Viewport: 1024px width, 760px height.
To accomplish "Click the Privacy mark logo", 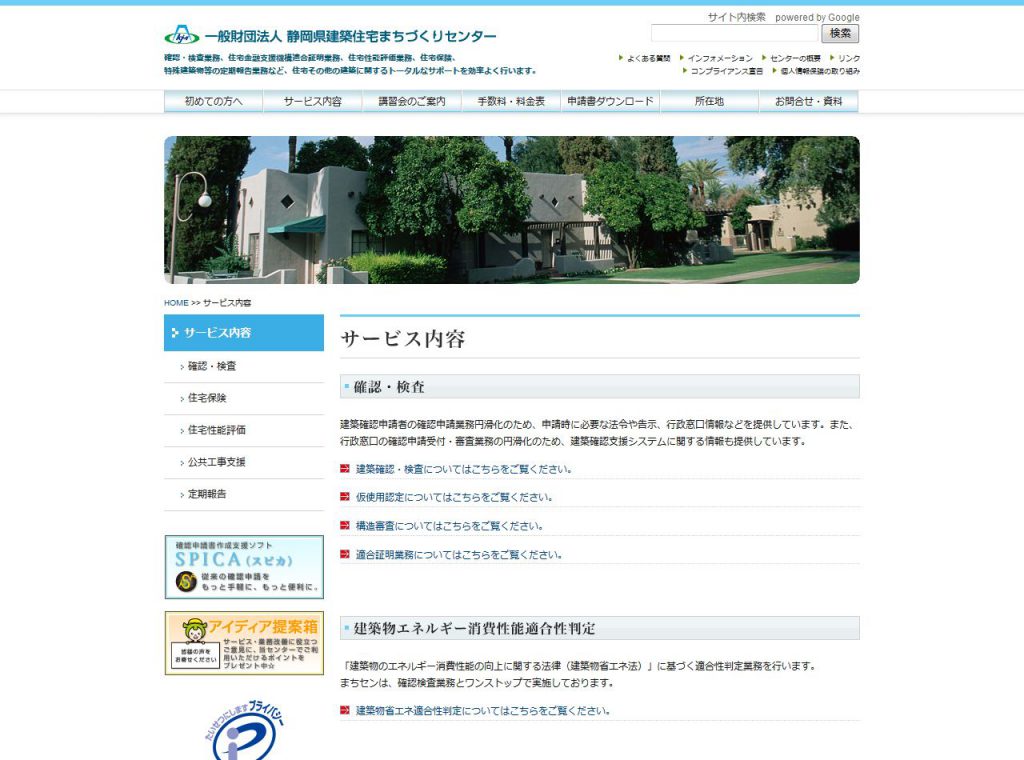I will tap(244, 730).
